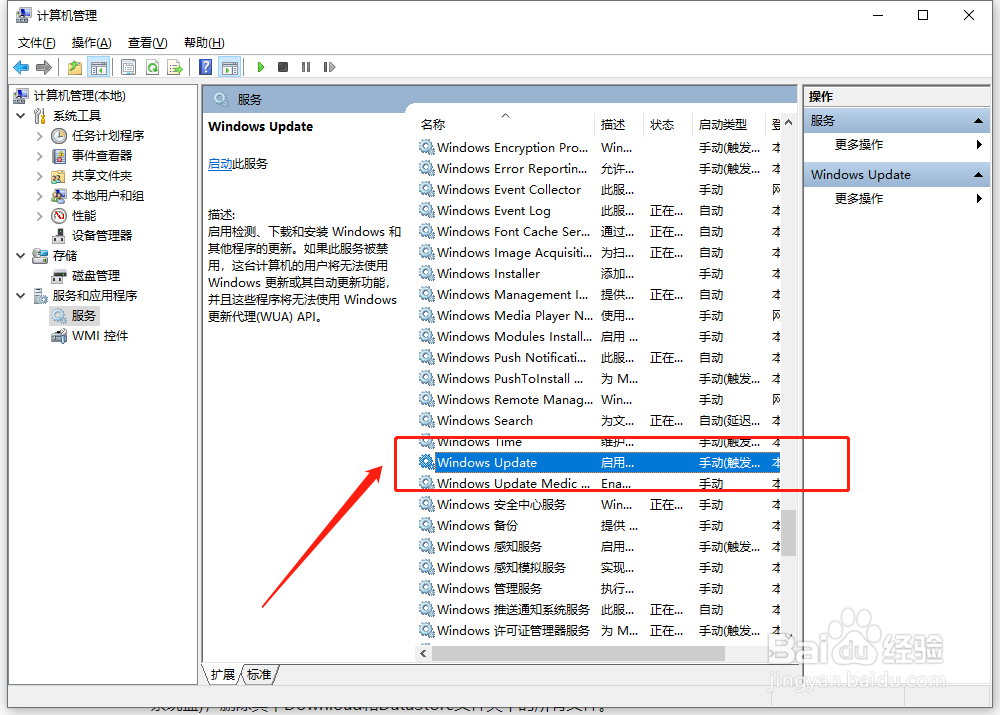Viewport: 1000px width, 715px height.
Task: Select the Windows Update service row
Action: click(598, 463)
